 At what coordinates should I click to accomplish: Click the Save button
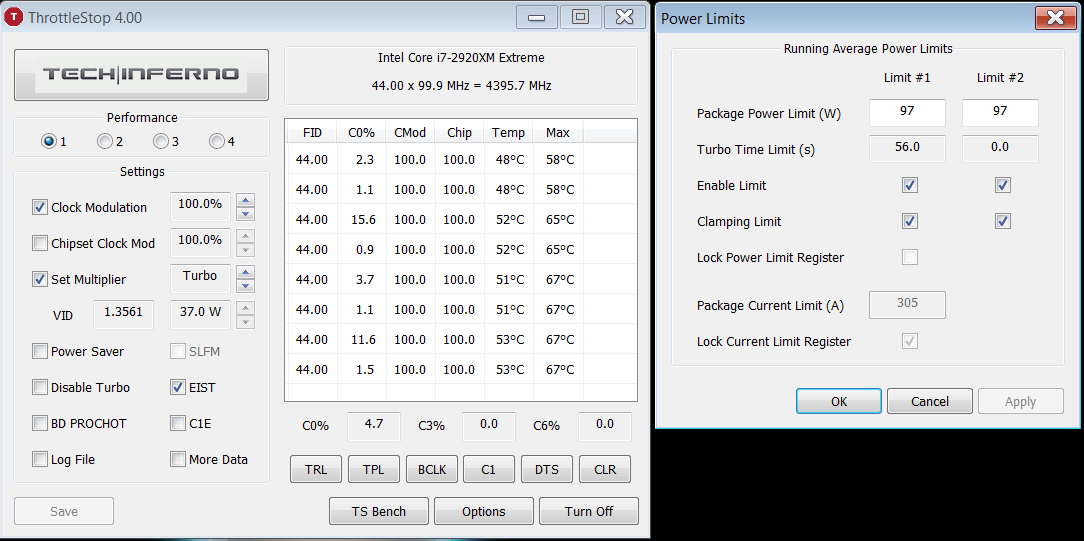(x=64, y=511)
